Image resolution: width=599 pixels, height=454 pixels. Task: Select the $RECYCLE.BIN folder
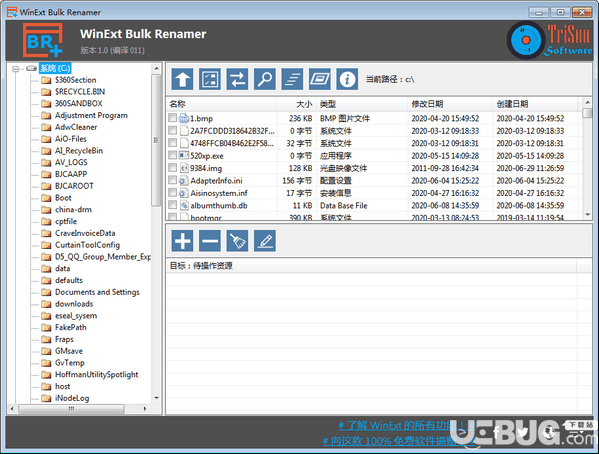[80, 92]
